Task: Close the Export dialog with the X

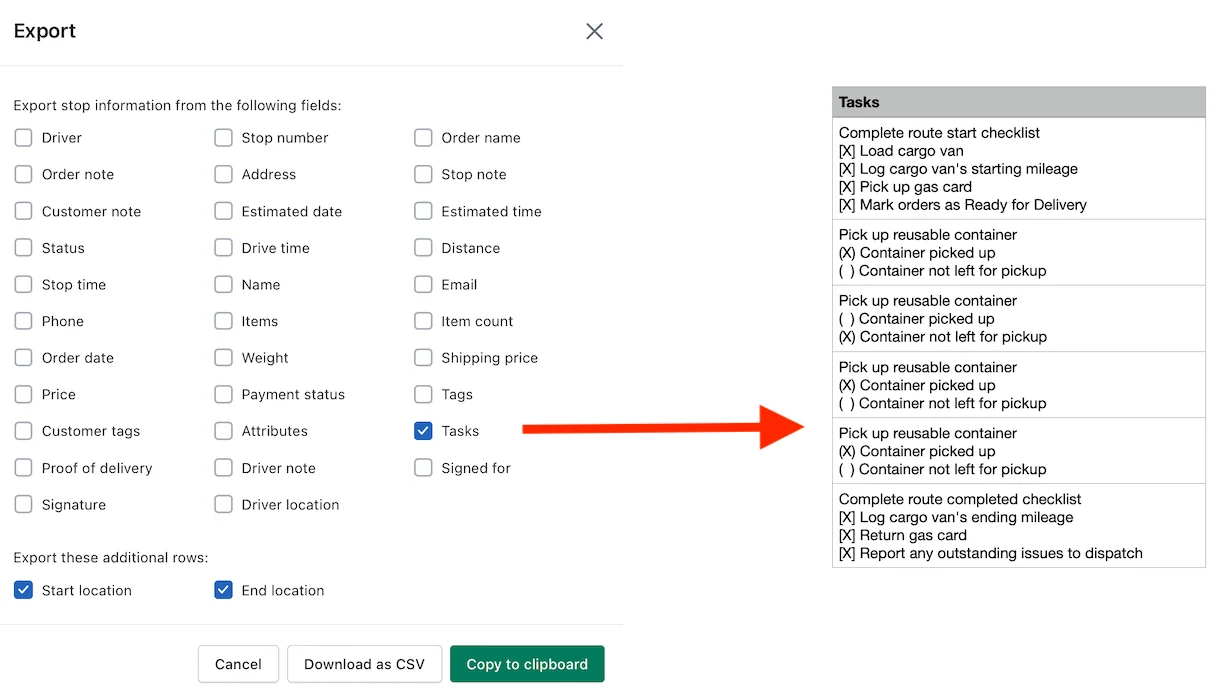Action: (x=594, y=31)
